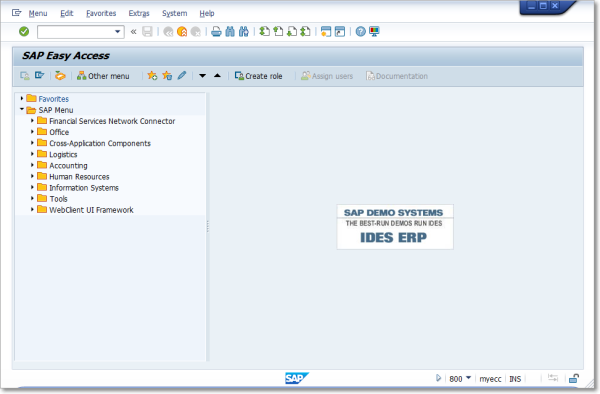Click the Find Next binoculars icon
600x394 pixels.
(x=244, y=31)
